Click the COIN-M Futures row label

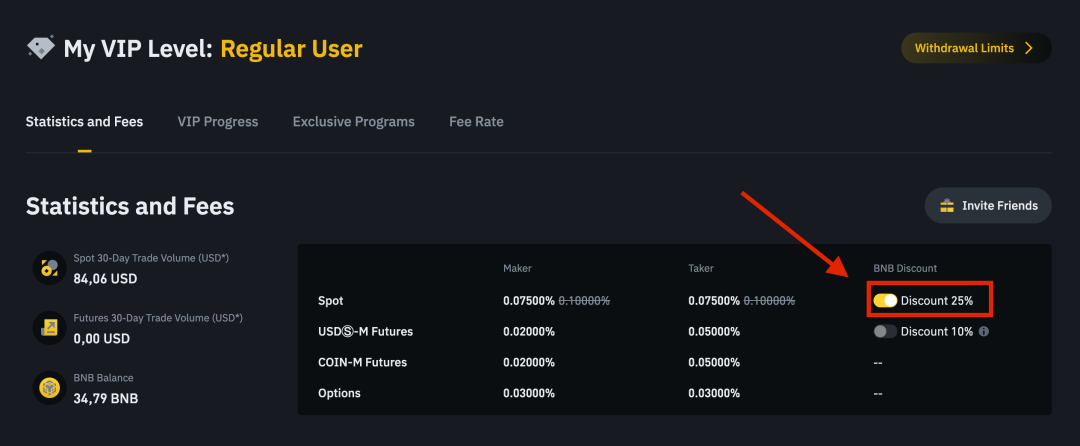click(362, 362)
